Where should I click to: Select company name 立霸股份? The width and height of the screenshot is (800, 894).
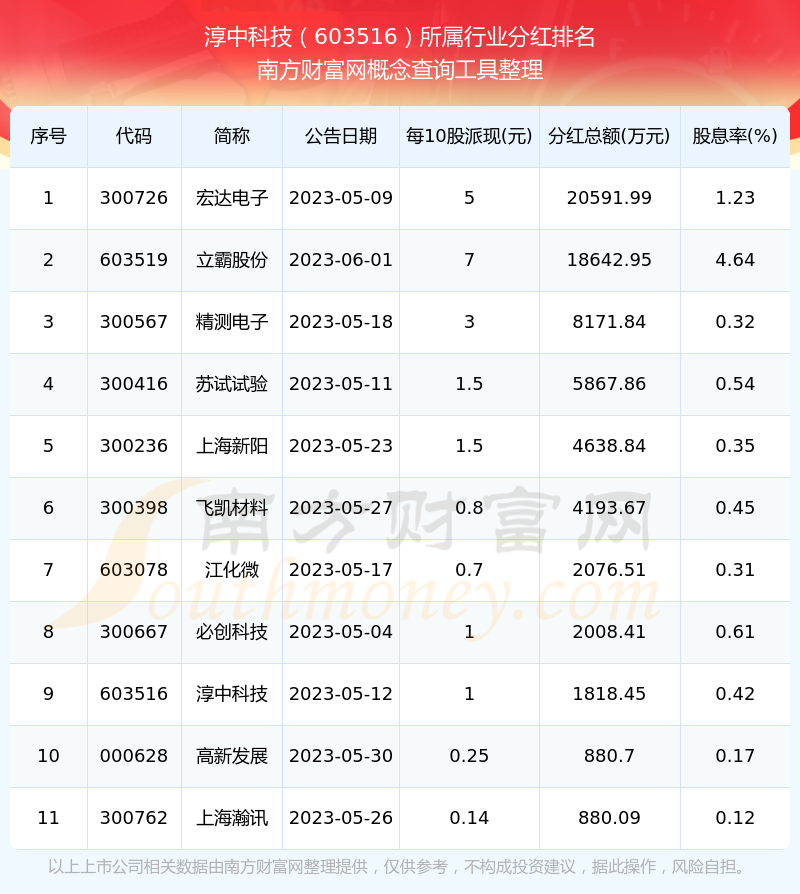pyautogui.click(x=232, y=260)
